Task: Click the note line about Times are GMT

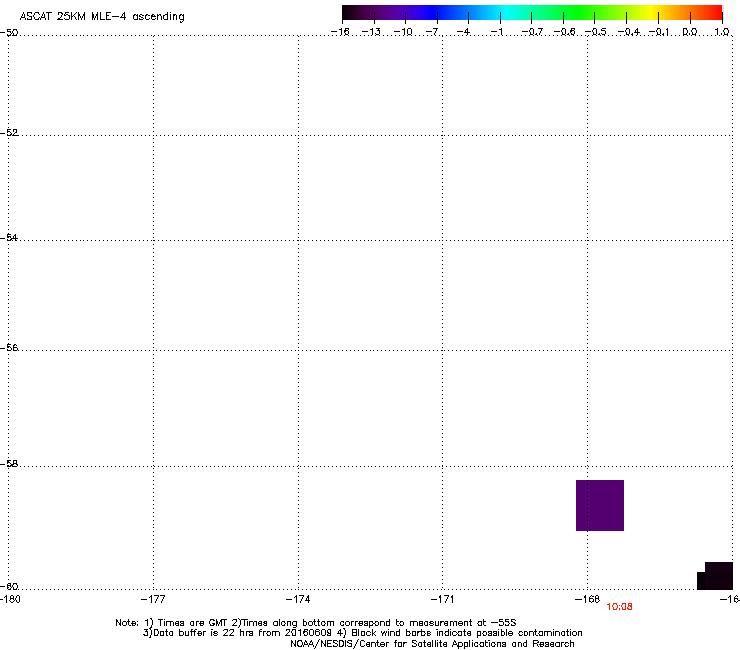Action: click(316, 623)
